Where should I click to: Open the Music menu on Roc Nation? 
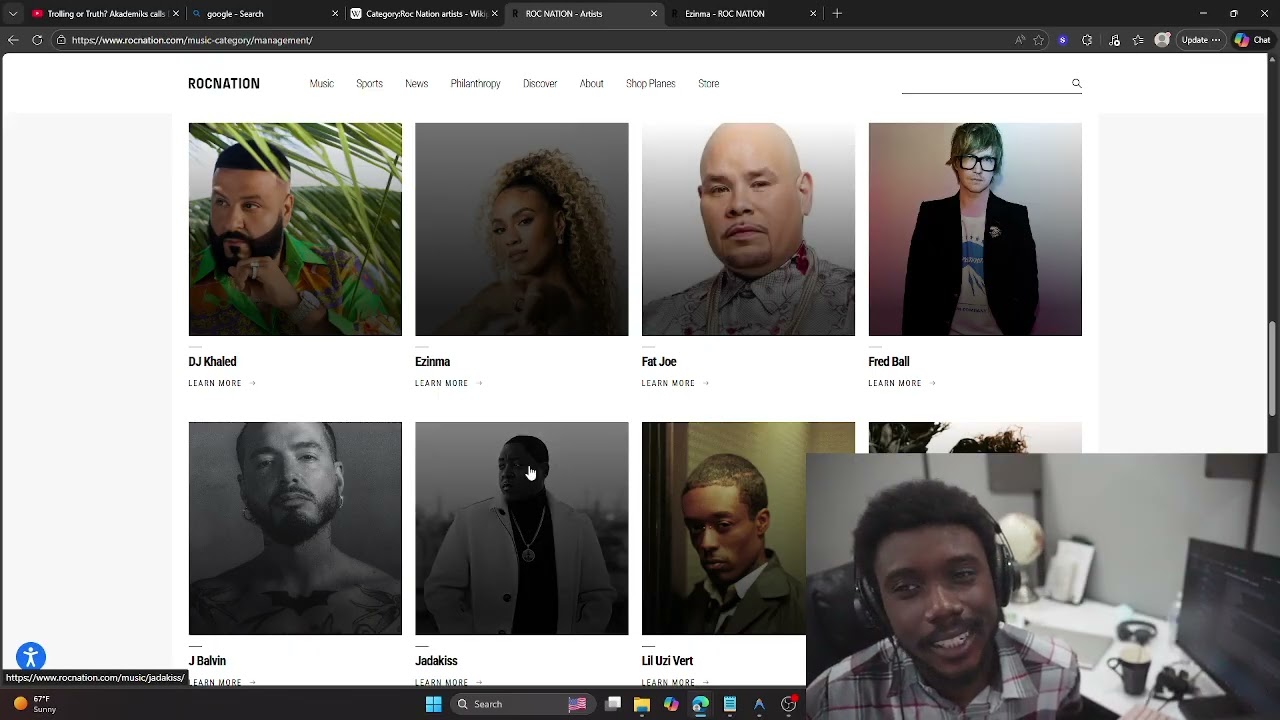coord(322,84)
